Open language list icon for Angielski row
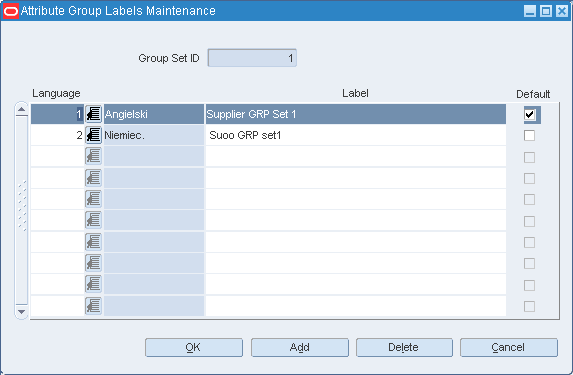Image resolution: width=573 pixels, height=375 pixels. pyautogui.click(x=94, y=114)
